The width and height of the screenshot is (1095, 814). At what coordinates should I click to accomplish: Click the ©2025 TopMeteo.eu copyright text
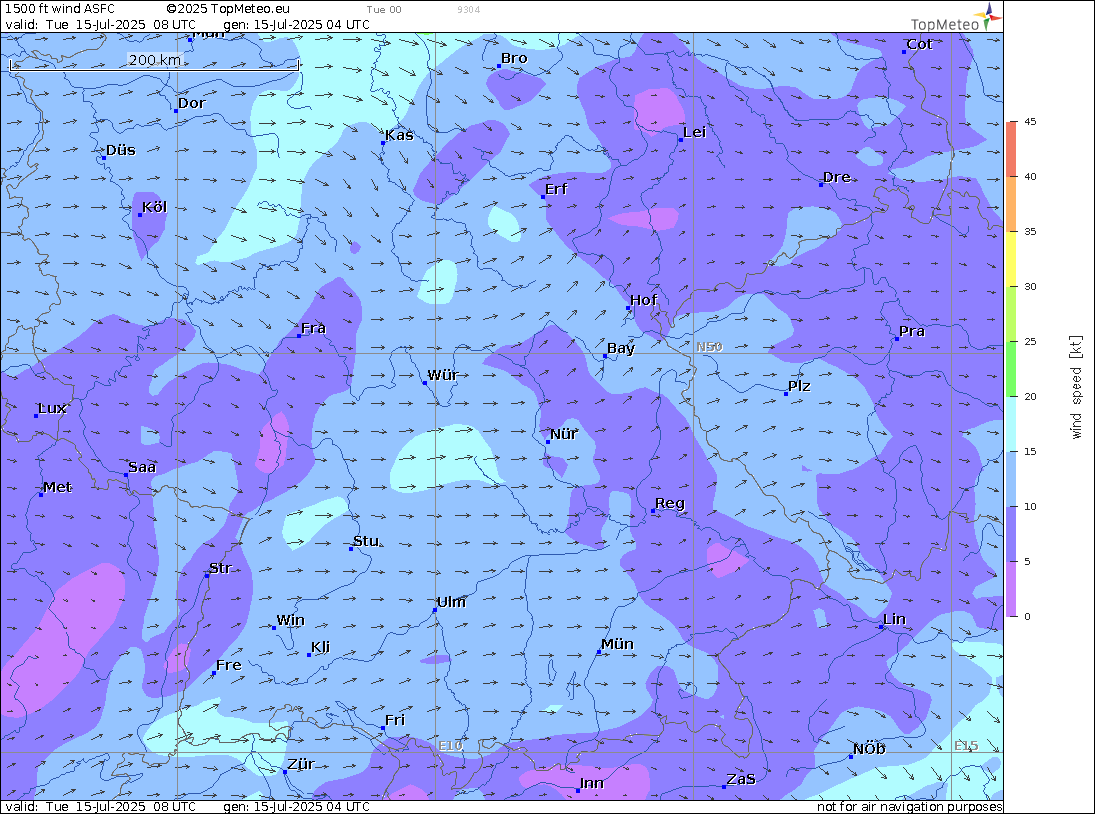pyautogui.click(x=228, y=9)
